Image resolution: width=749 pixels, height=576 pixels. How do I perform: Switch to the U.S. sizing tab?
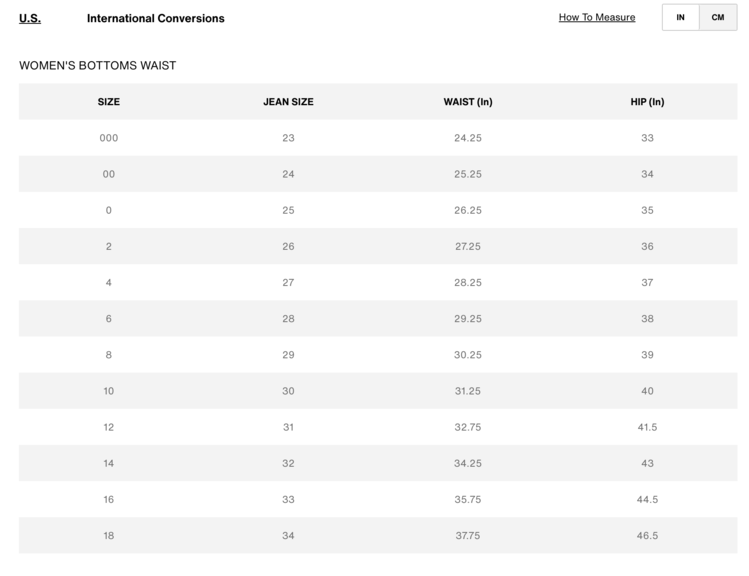point(30,18)
